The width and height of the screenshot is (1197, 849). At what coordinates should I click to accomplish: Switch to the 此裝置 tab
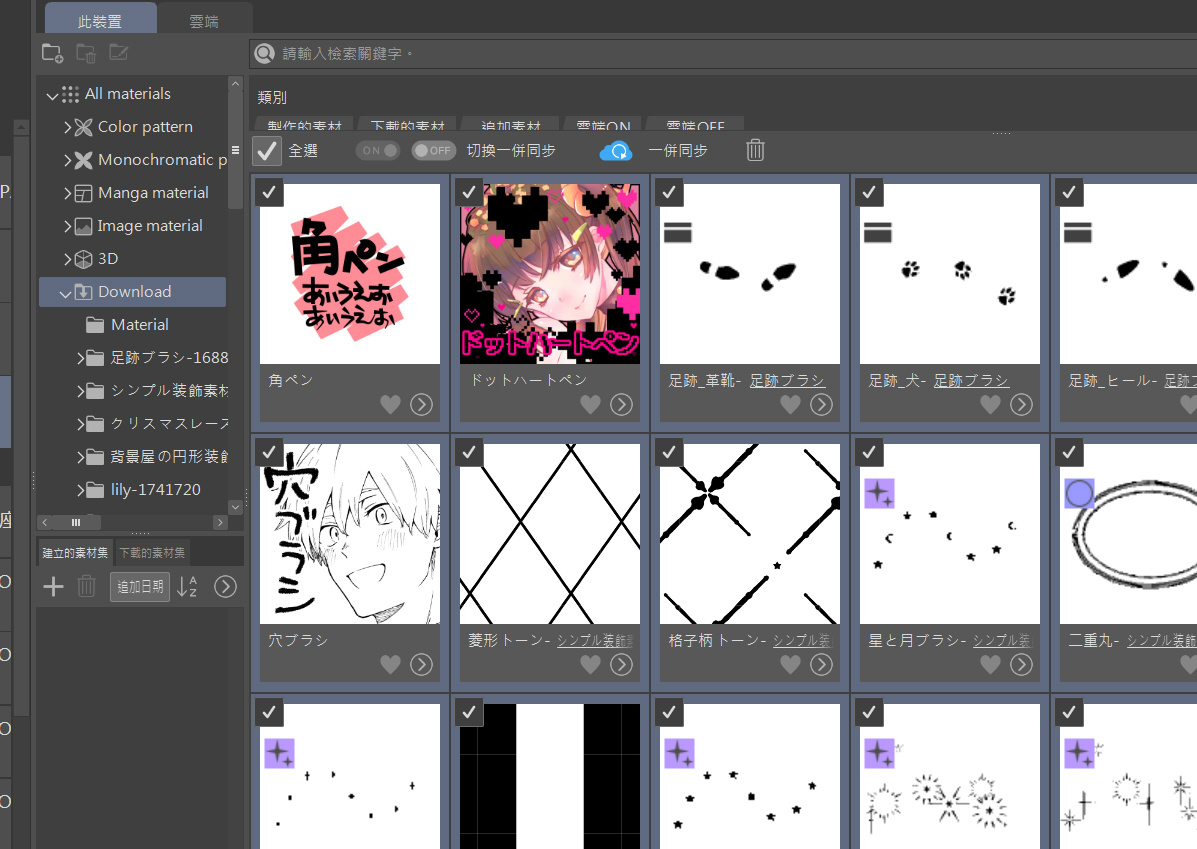click(101, 19)
